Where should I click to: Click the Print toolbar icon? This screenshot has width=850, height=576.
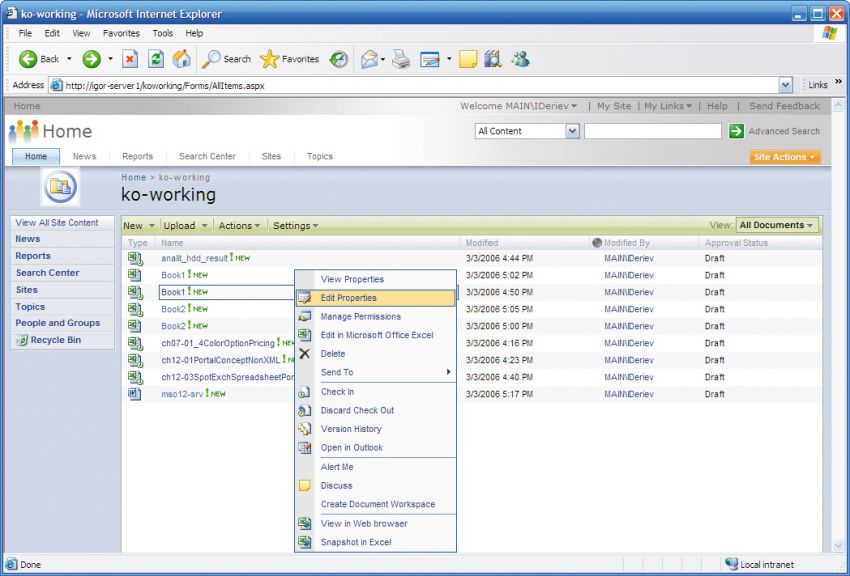pyautogui.click(x=401, y=59)
